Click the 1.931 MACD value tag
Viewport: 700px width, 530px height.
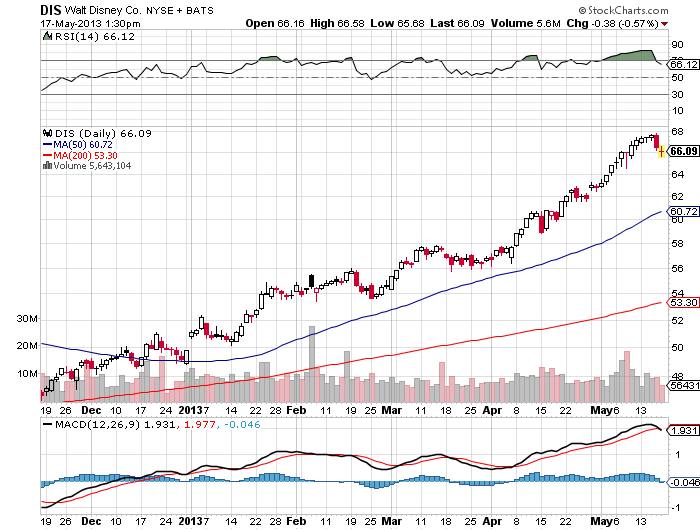click(x=683, y=430)
